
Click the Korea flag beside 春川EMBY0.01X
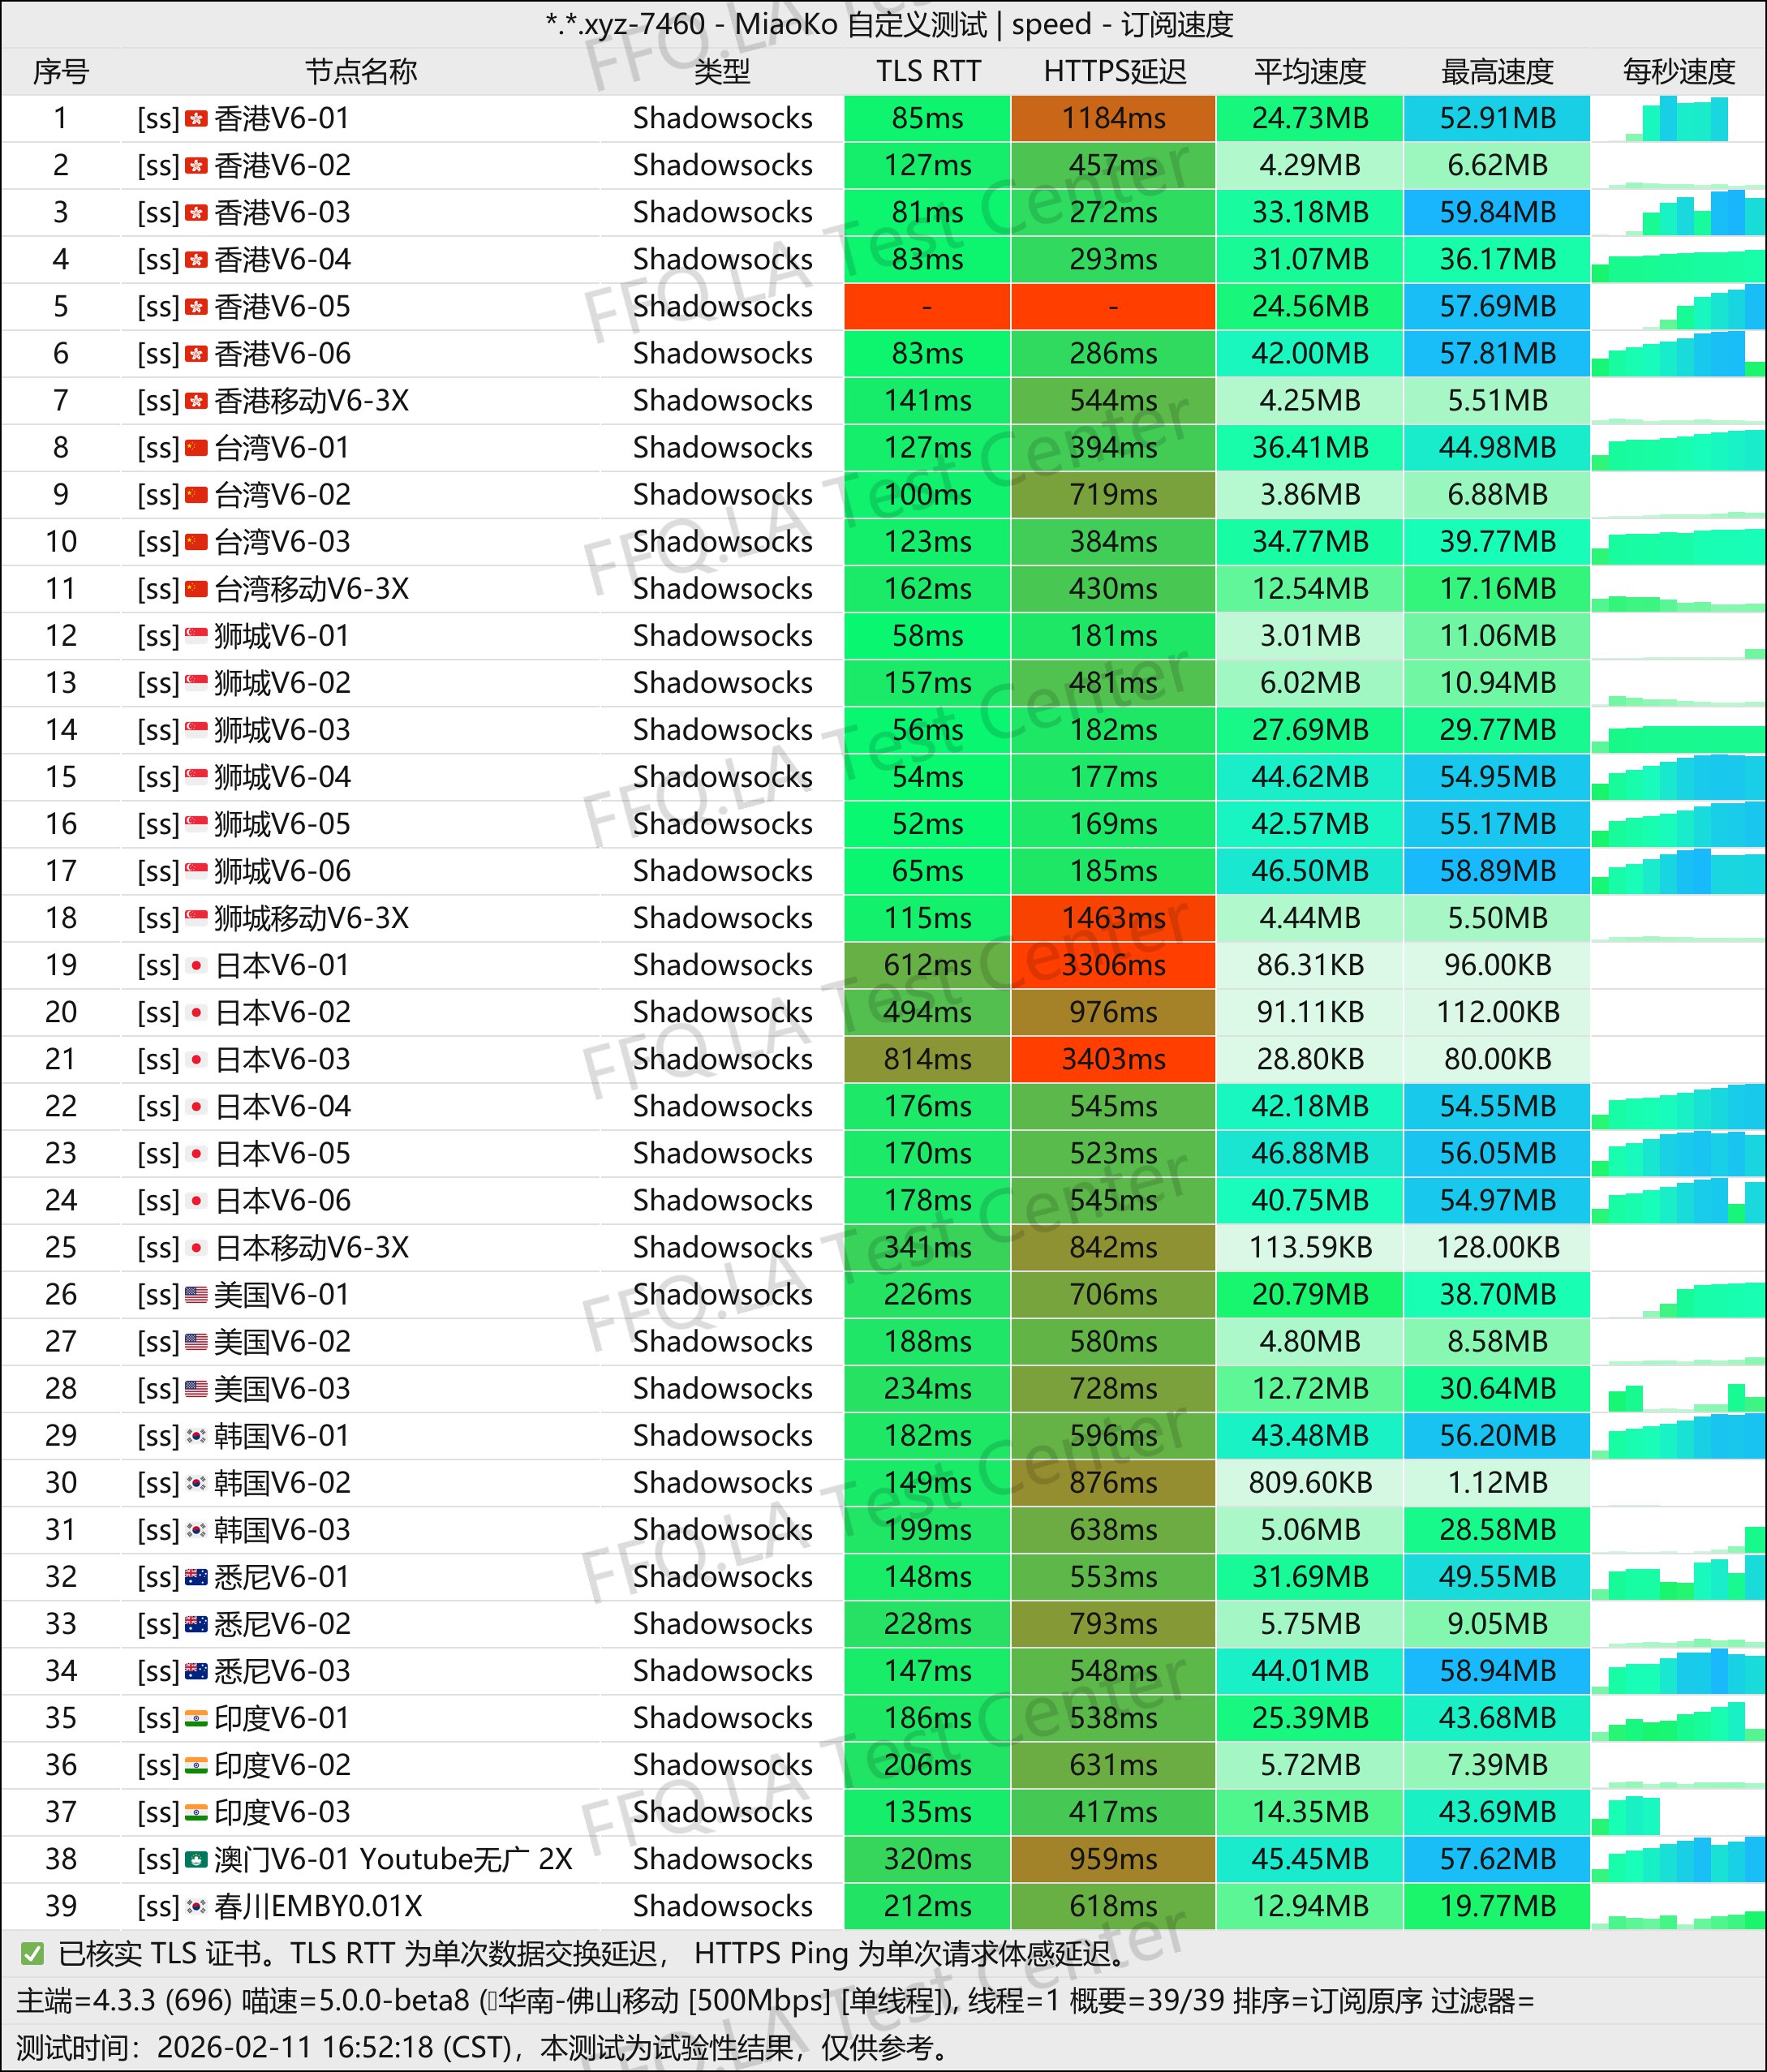click(196, 1906)
